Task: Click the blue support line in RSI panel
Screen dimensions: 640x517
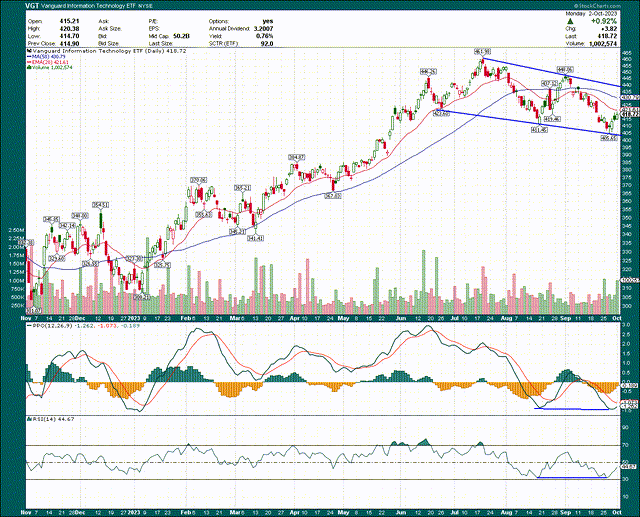Action: 571,477
